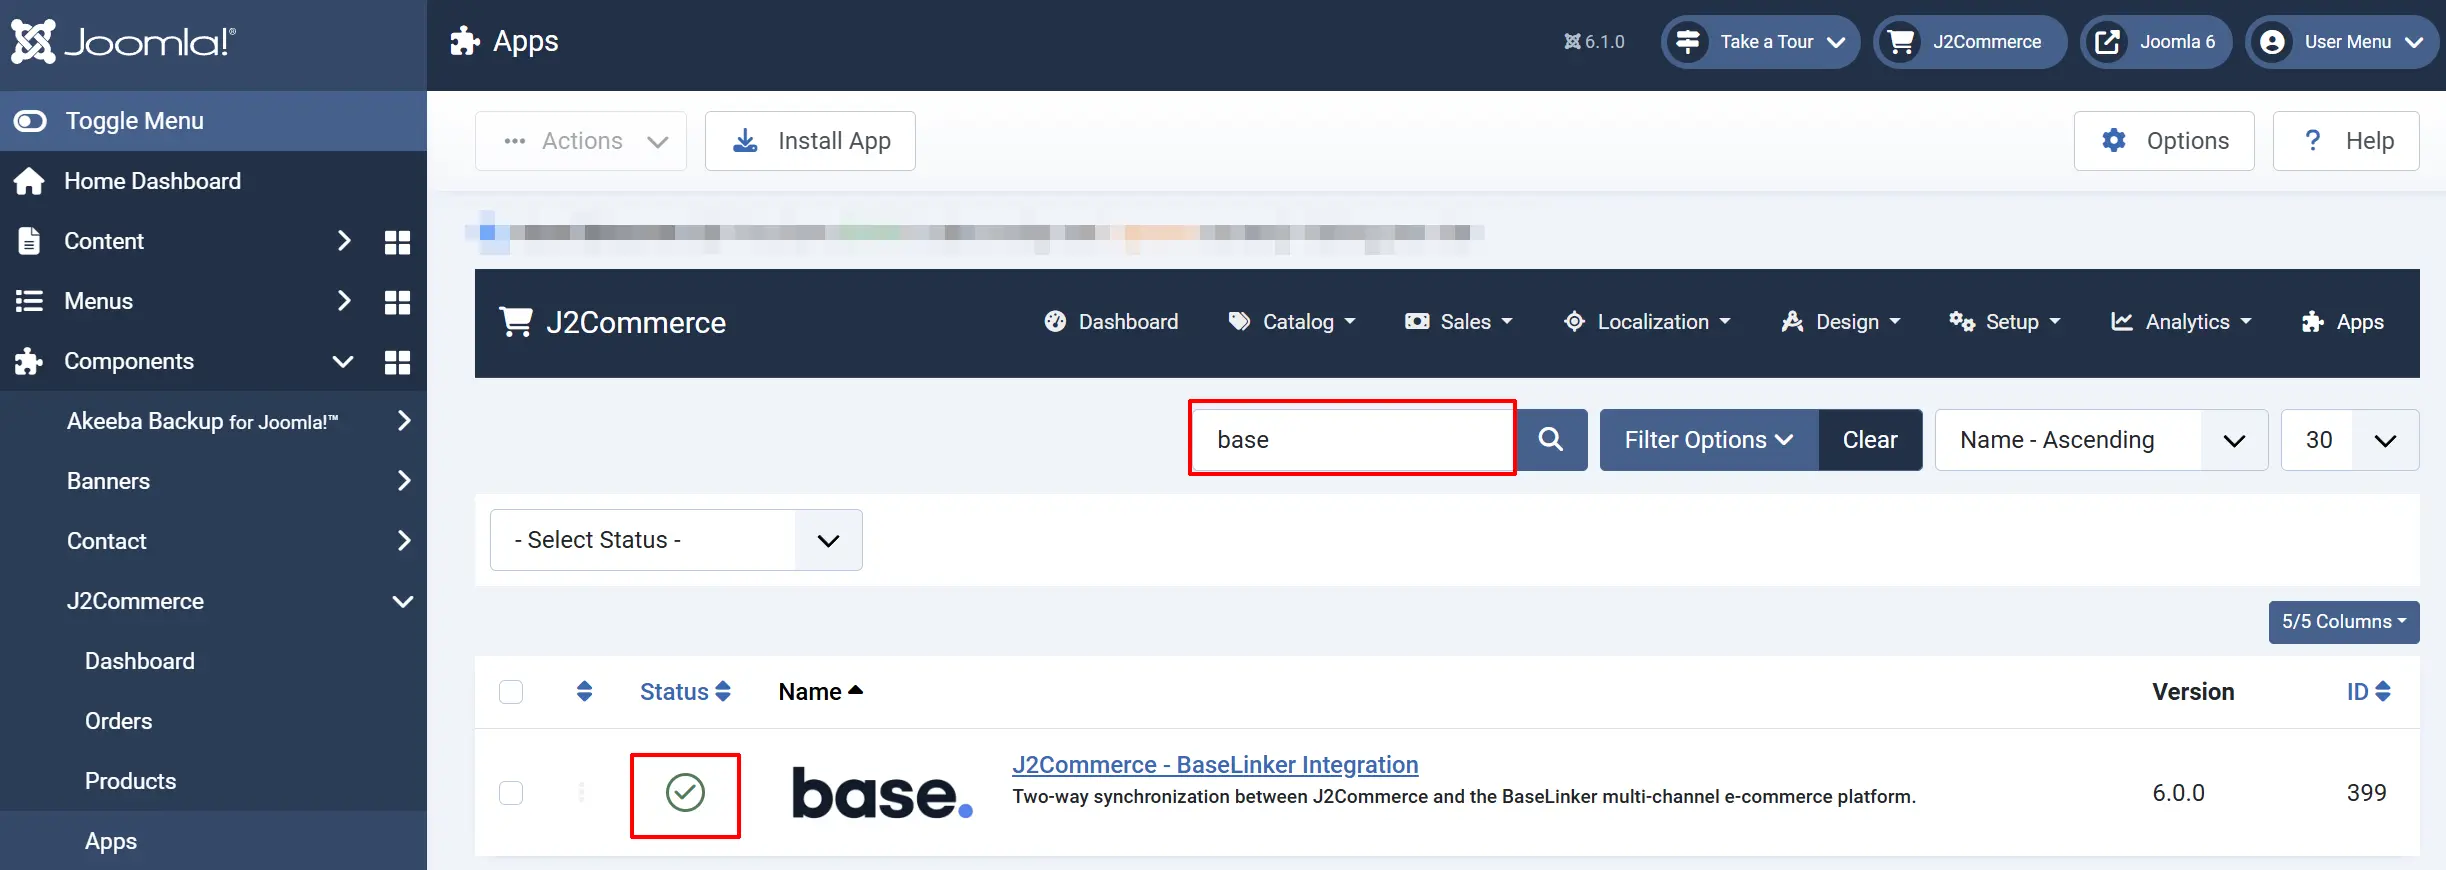
Task: Open the Components dashboard grid icon
Action: tap(398, 362)
